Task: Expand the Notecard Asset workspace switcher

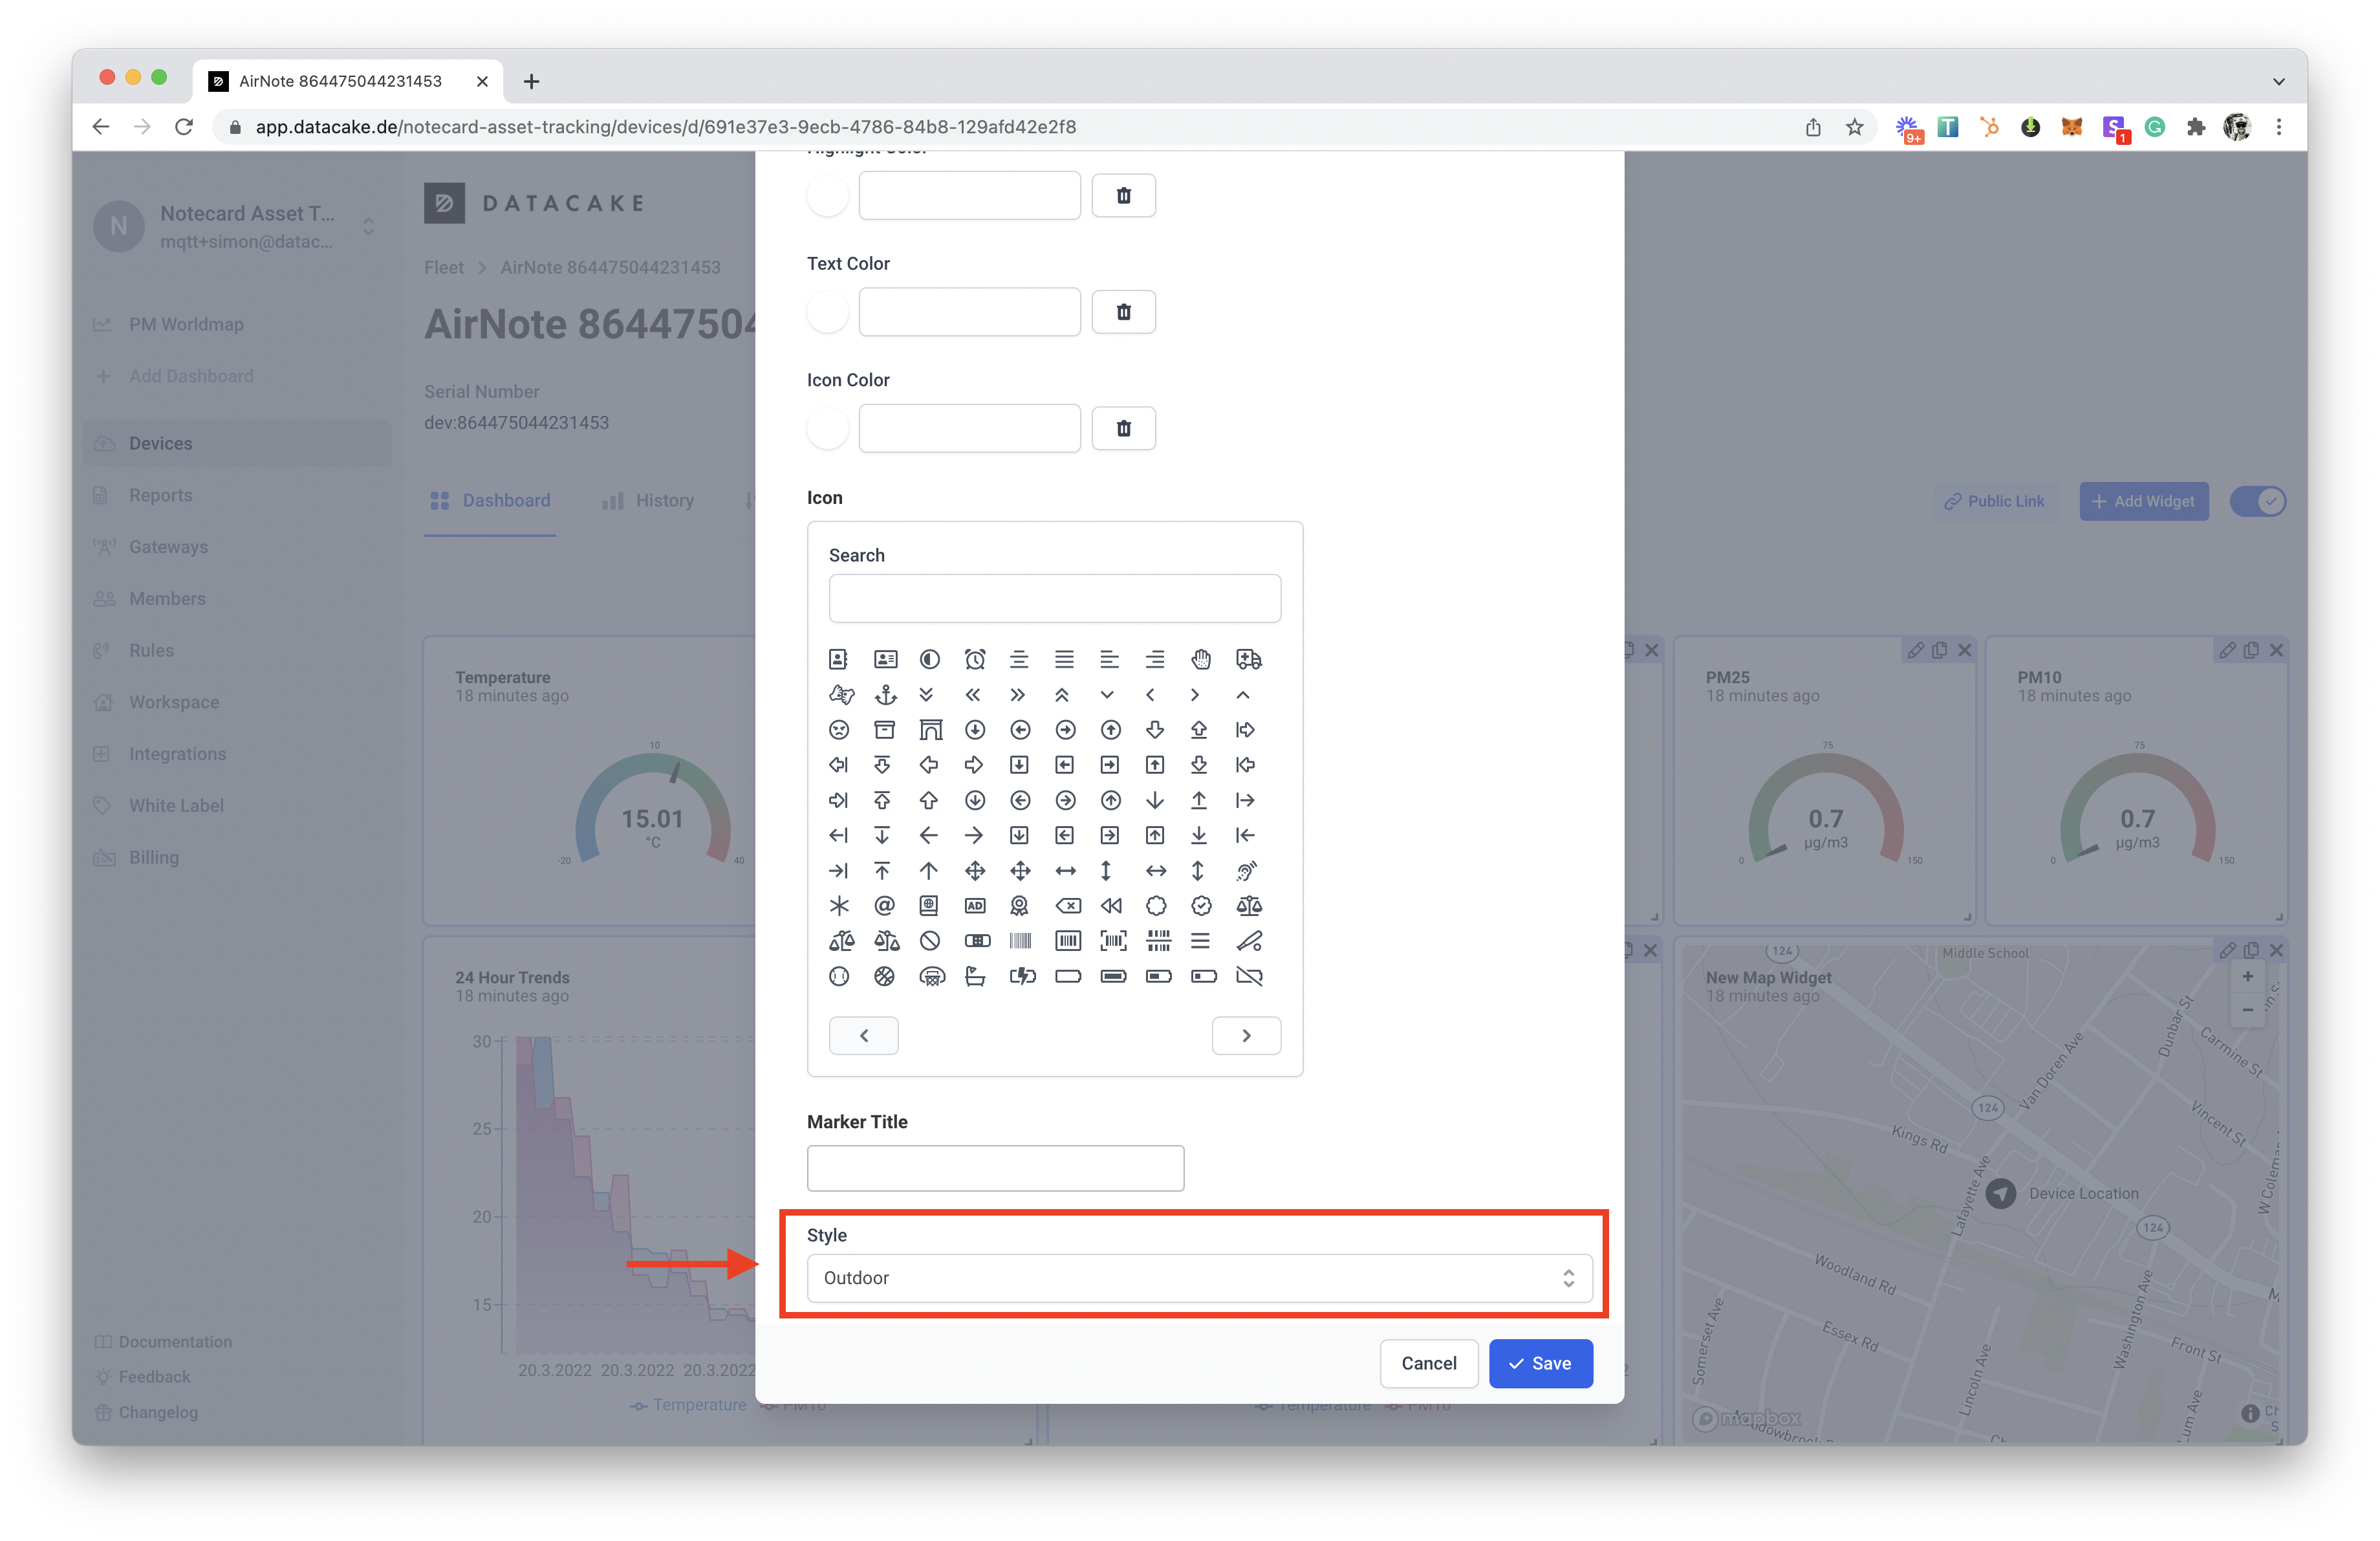Action: [368, 227]
